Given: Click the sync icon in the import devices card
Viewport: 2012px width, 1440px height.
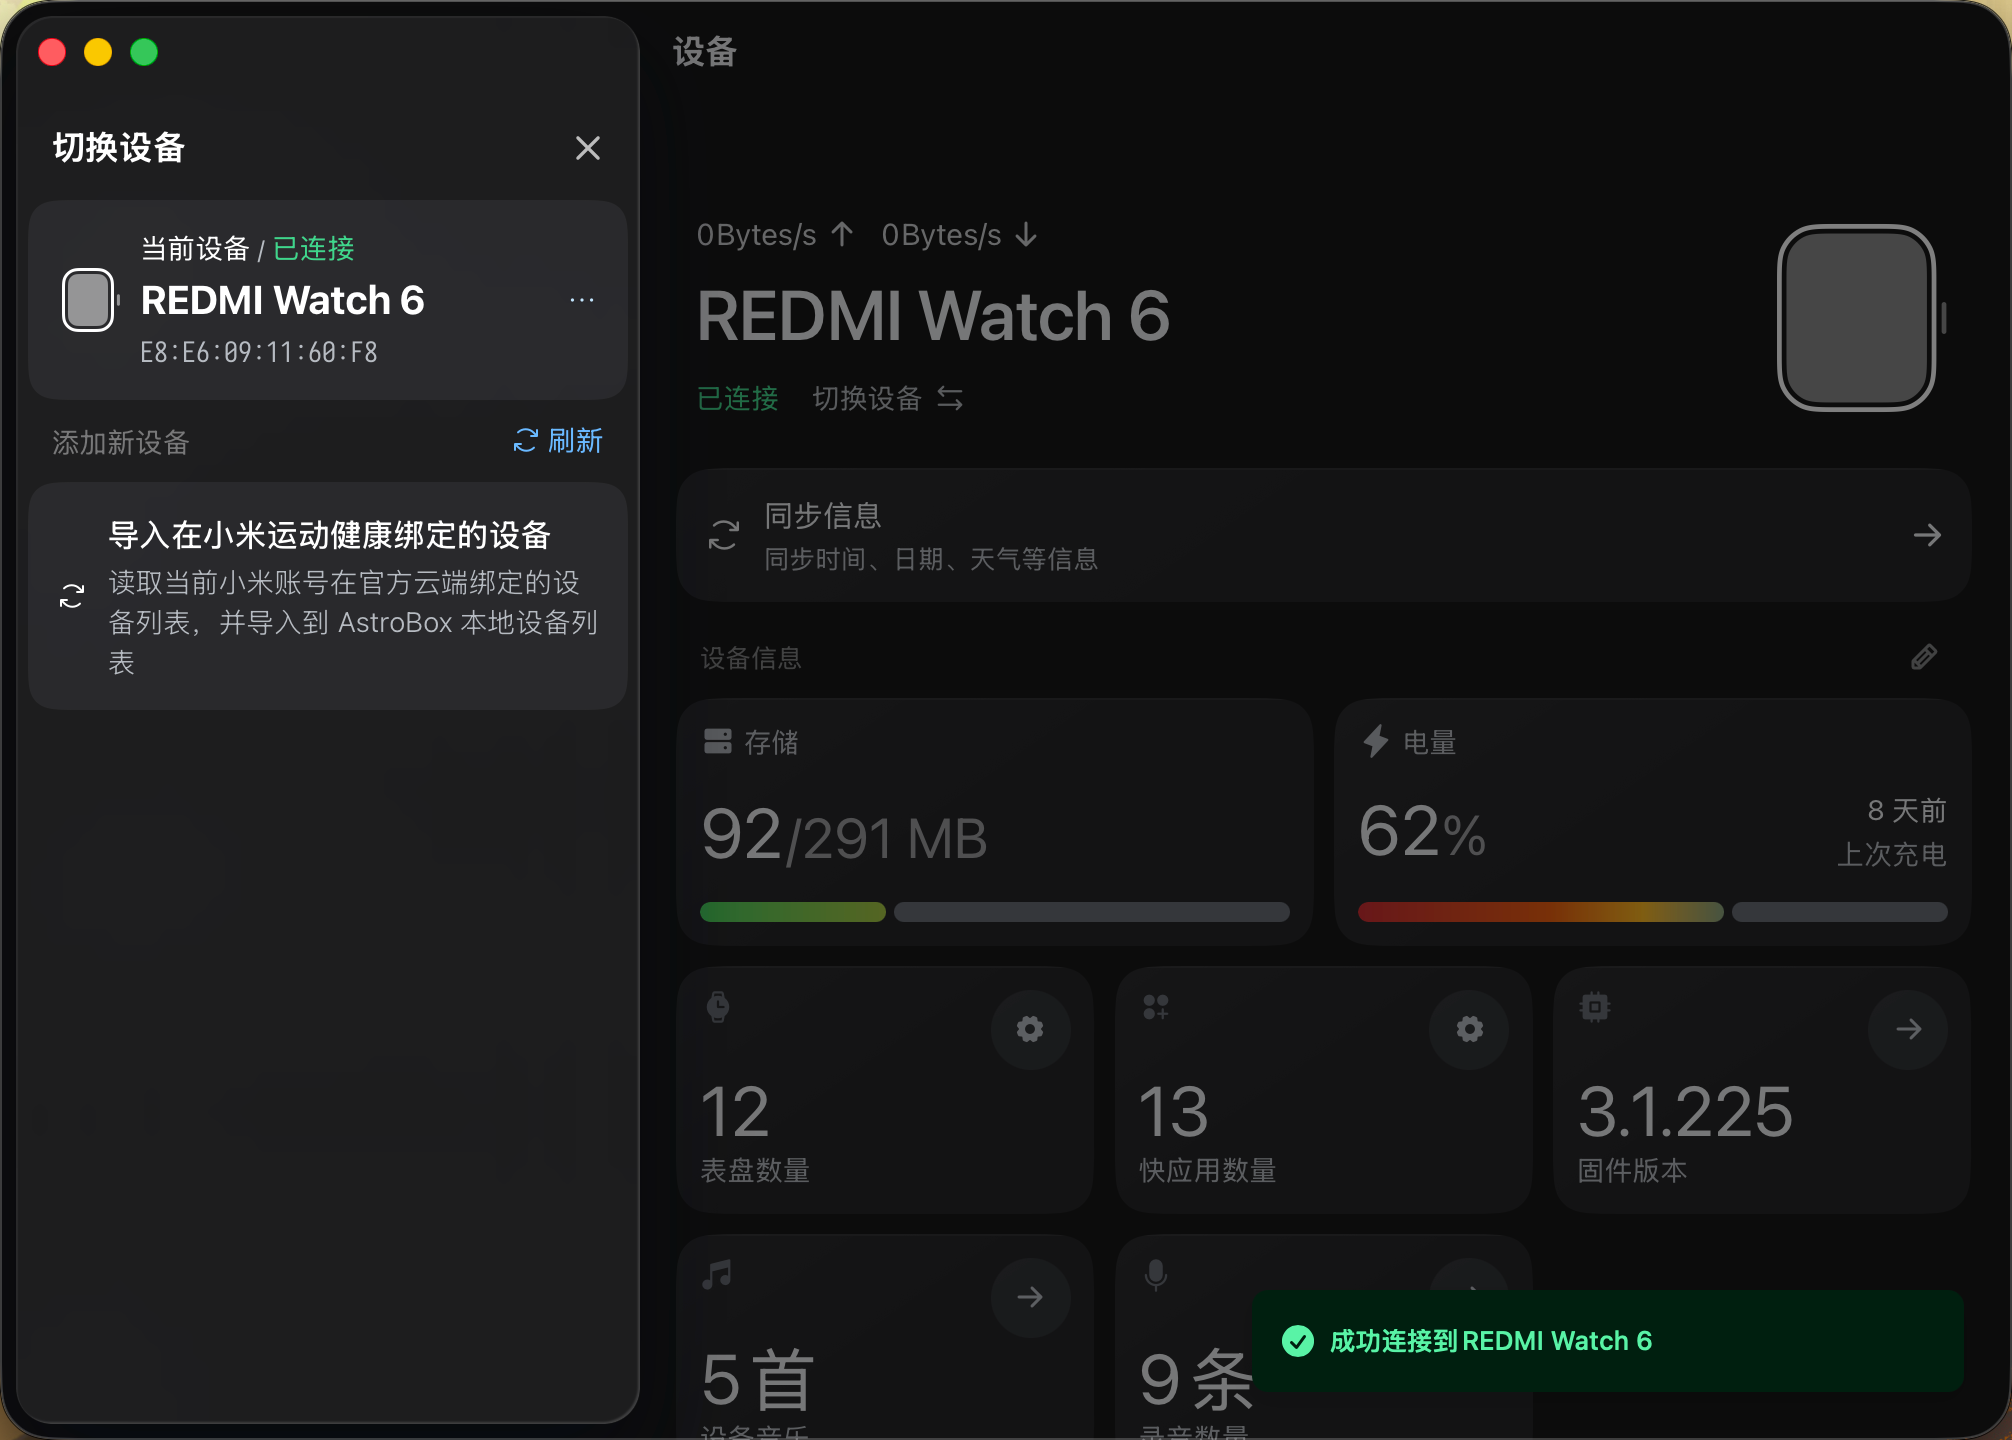Looking at the screenshot, I should (x=72, y=597).
